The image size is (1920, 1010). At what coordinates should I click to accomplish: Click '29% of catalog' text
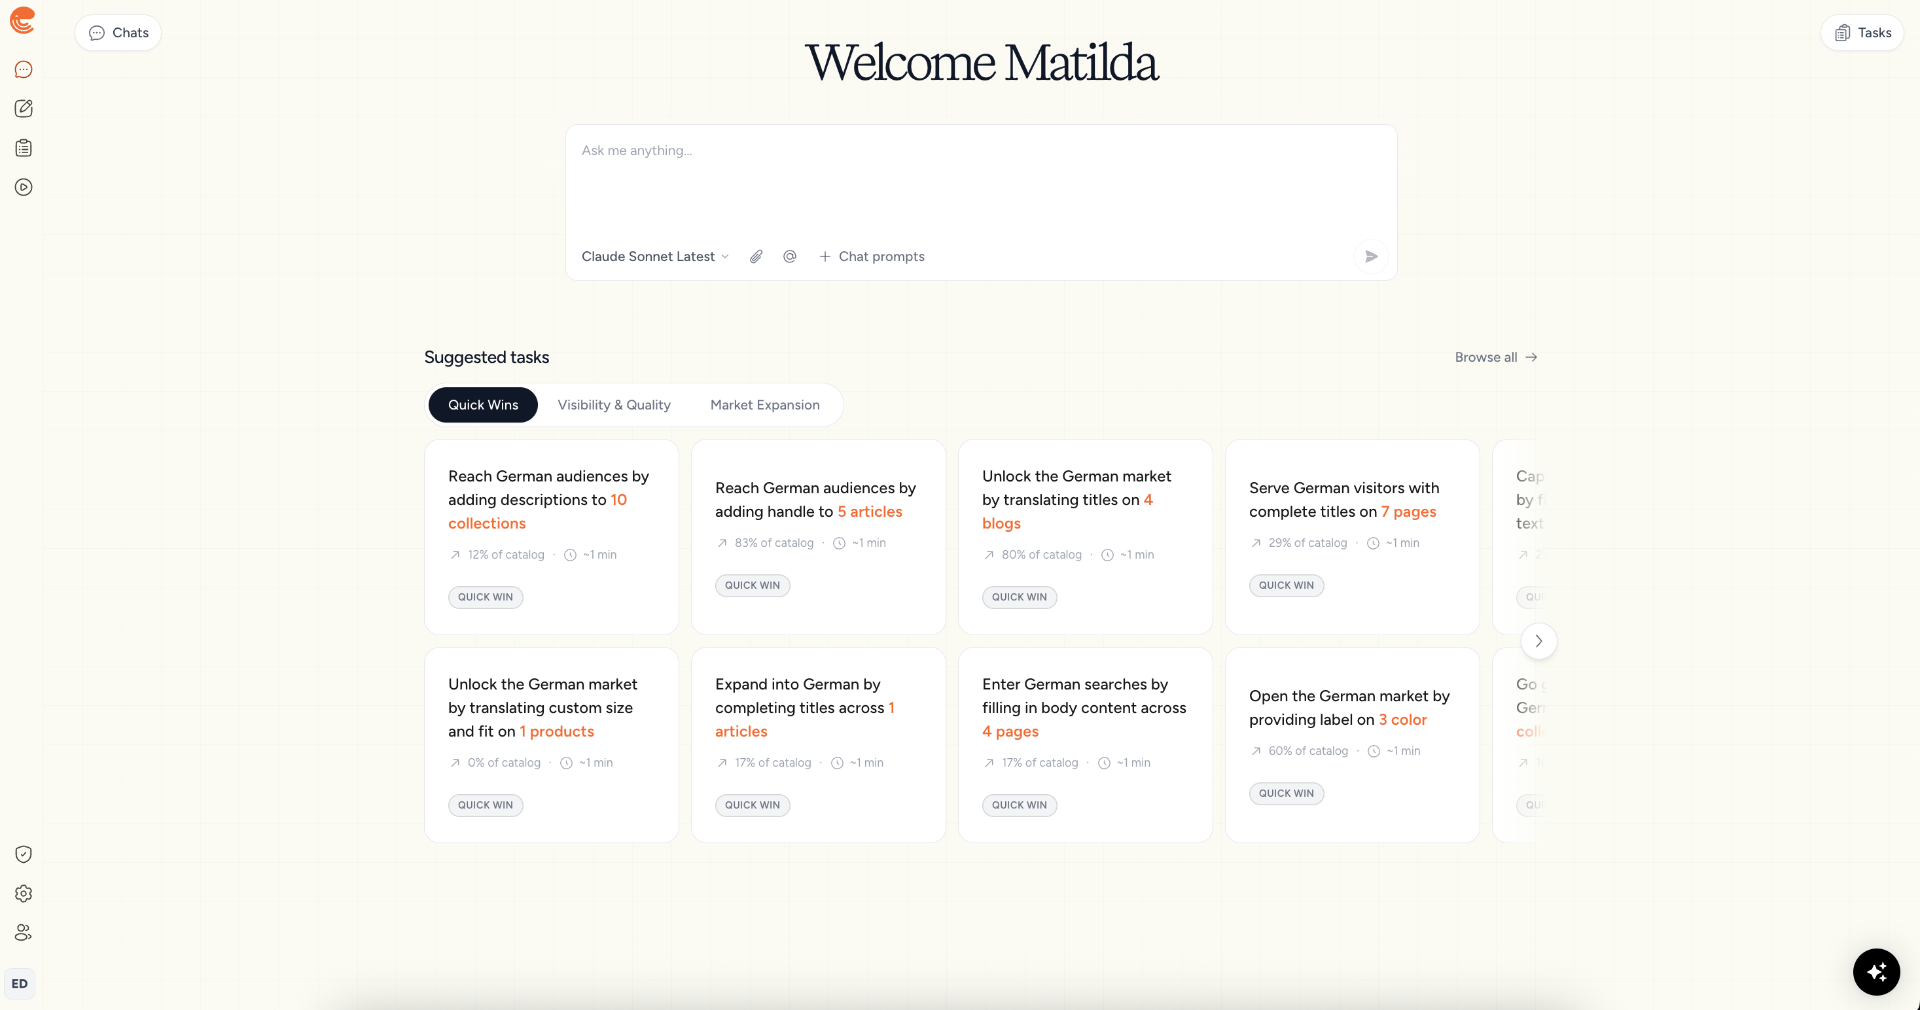pos(1308,543)
